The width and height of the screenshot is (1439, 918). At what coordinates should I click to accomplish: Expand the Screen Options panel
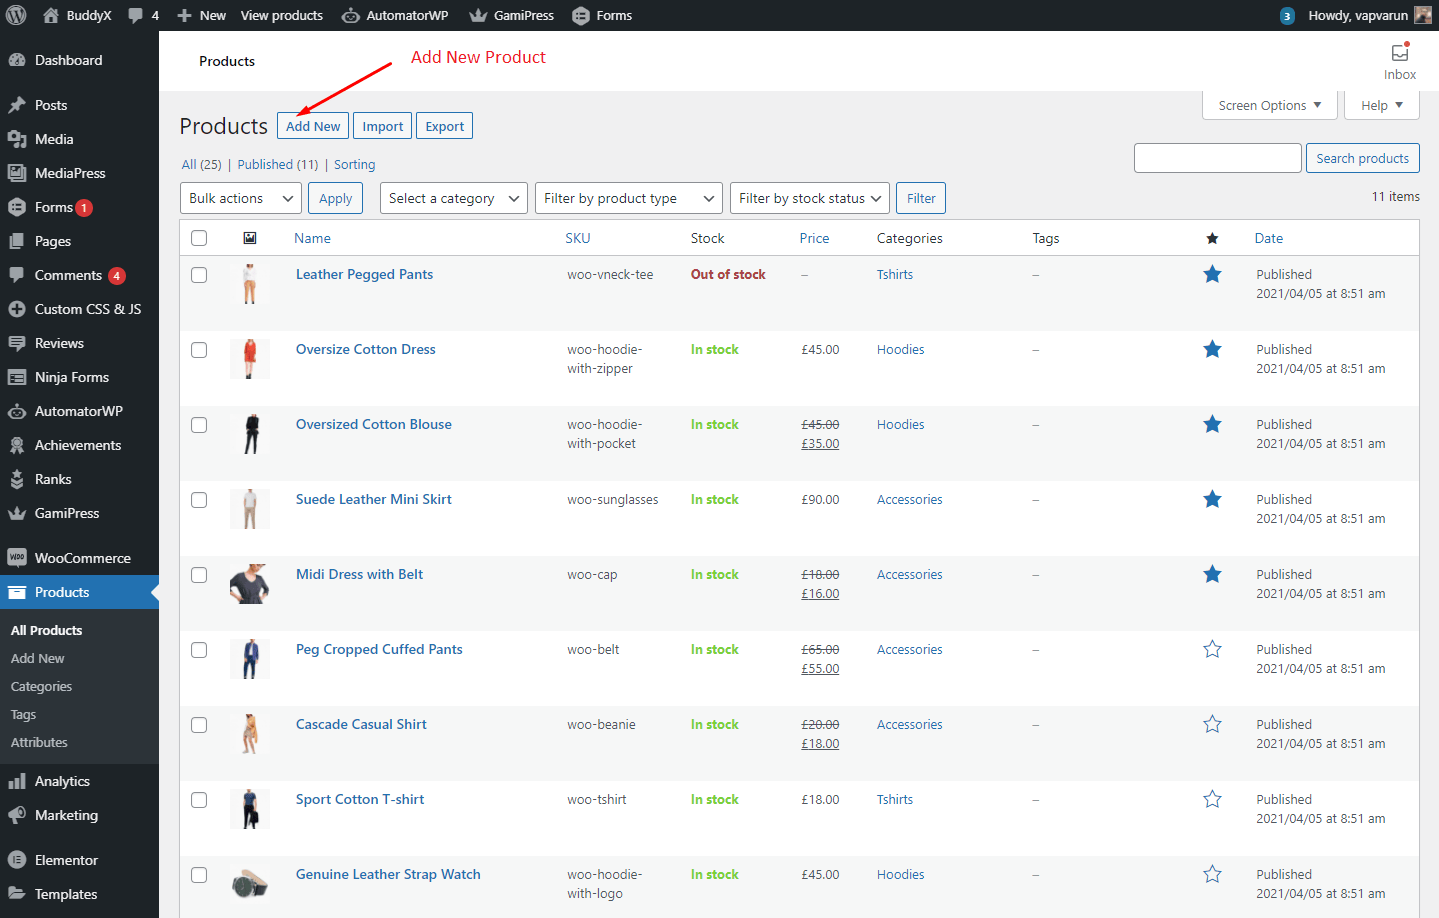click(1269, 105)
